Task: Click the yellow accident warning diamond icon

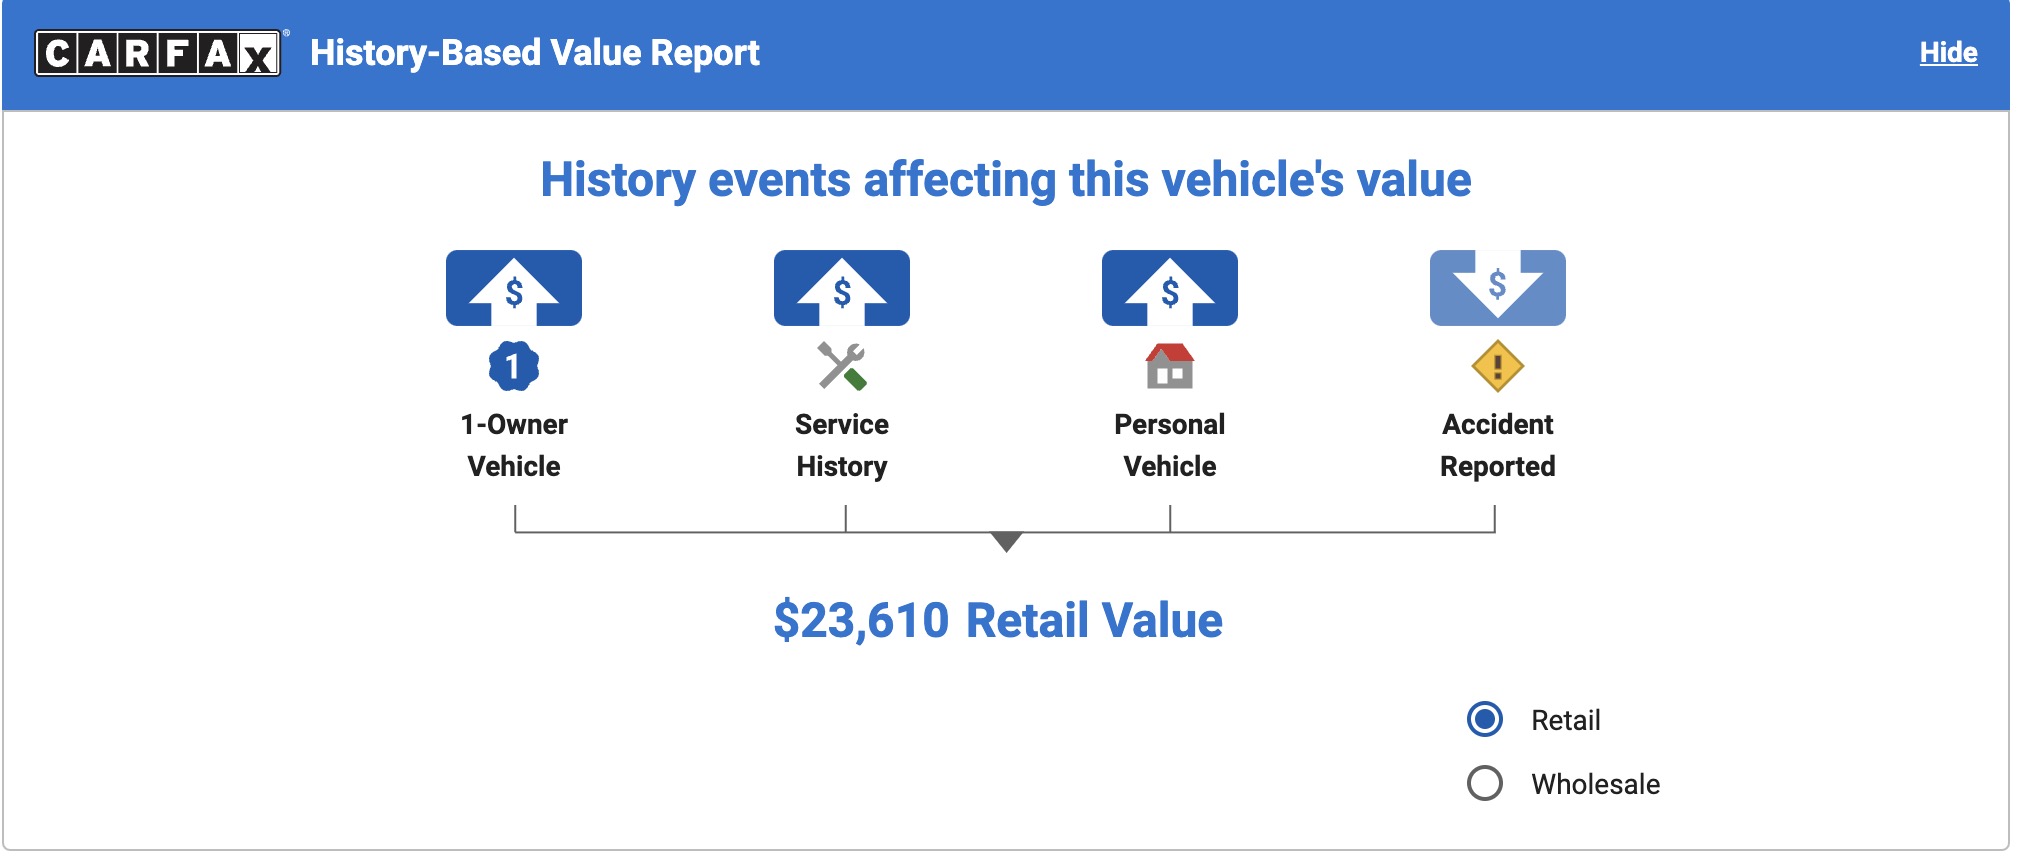Action: coord(1497,366)
